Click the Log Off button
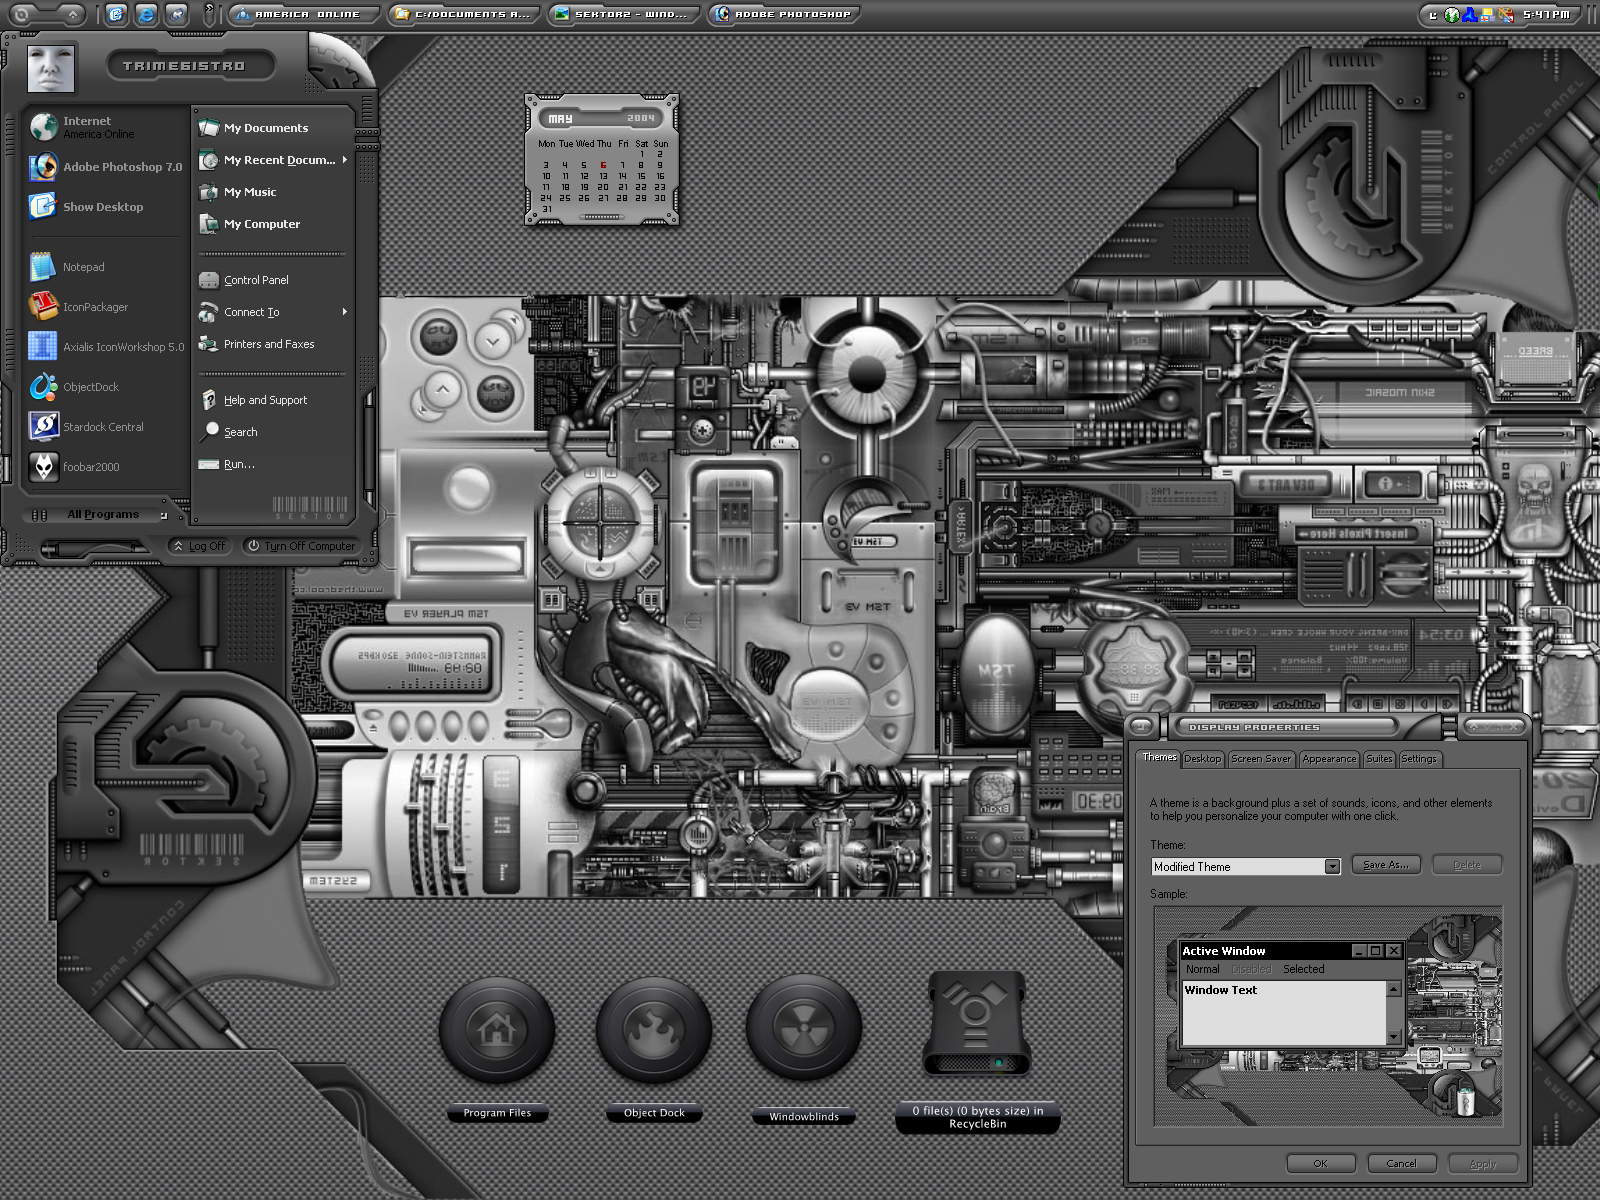 coord(199,546)
